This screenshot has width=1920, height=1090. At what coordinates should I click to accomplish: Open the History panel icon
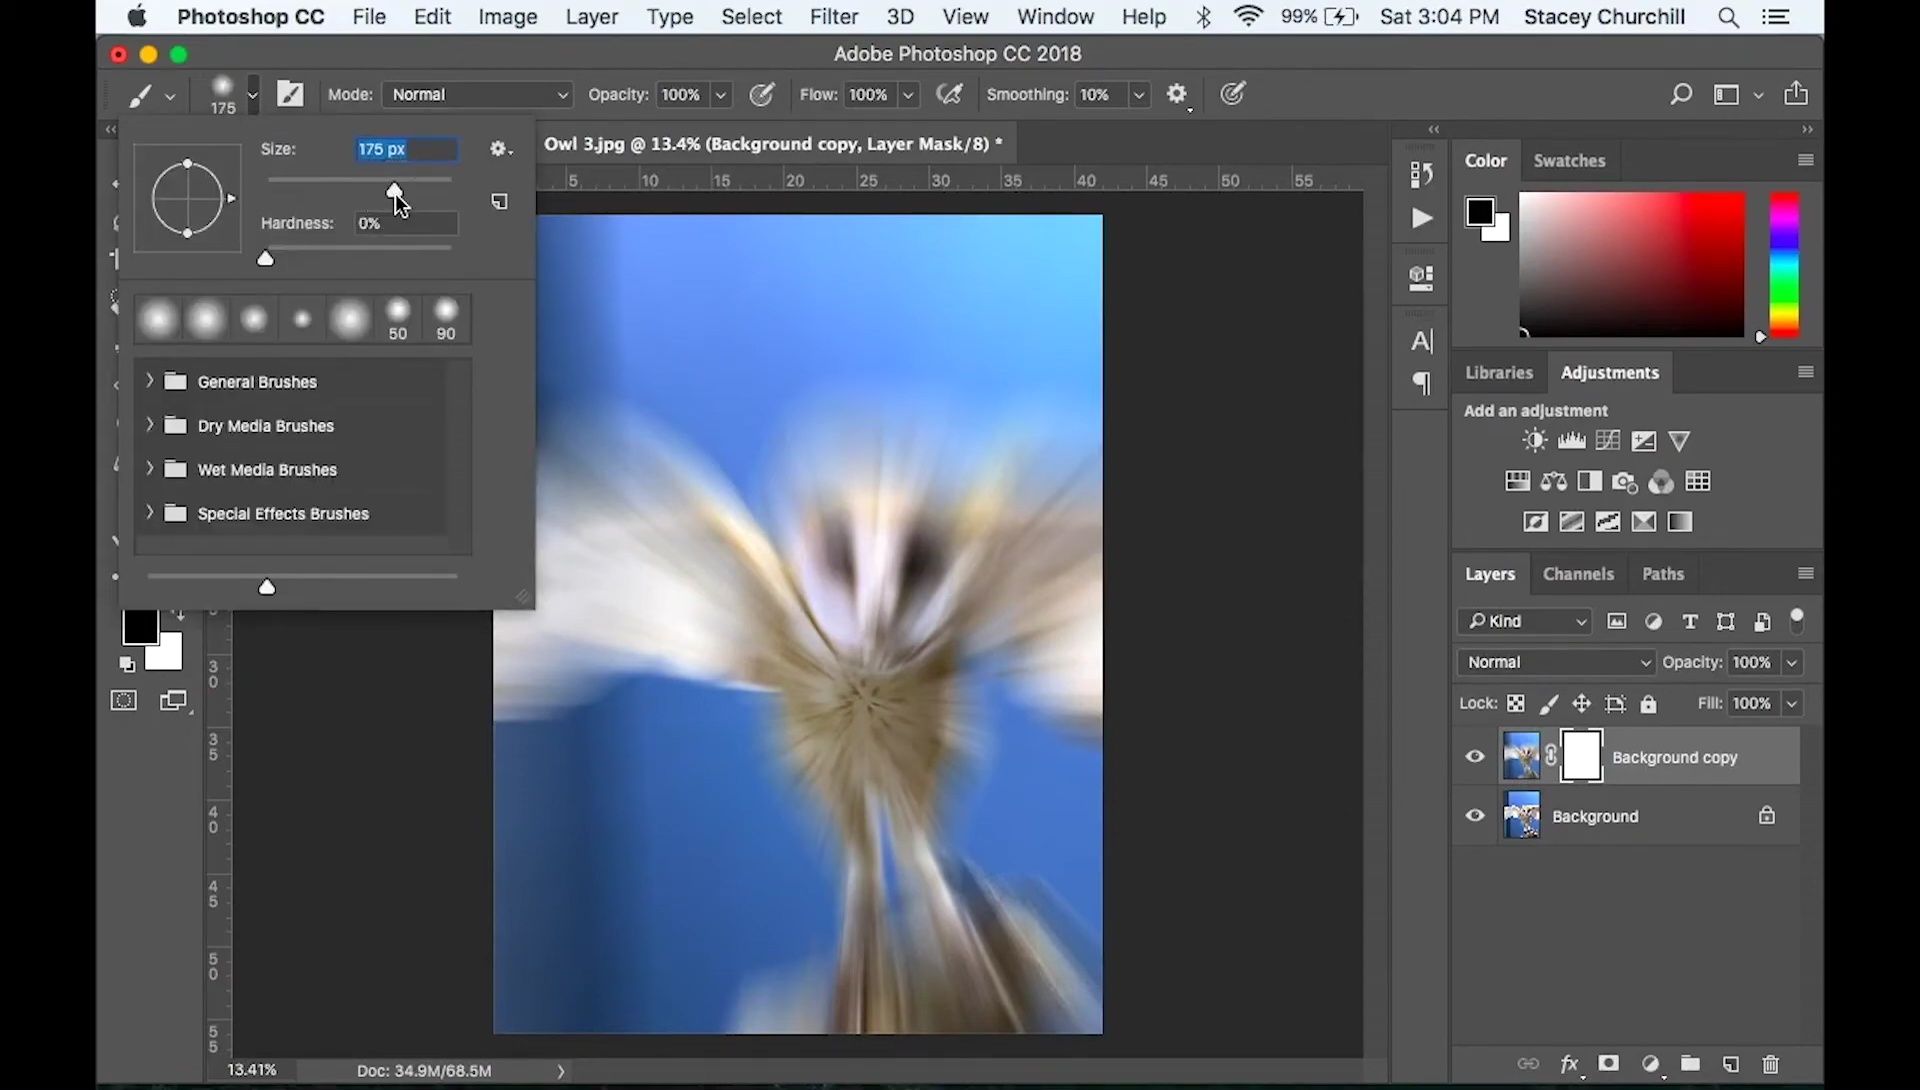pyautogui.click(x=1421, y=174)
